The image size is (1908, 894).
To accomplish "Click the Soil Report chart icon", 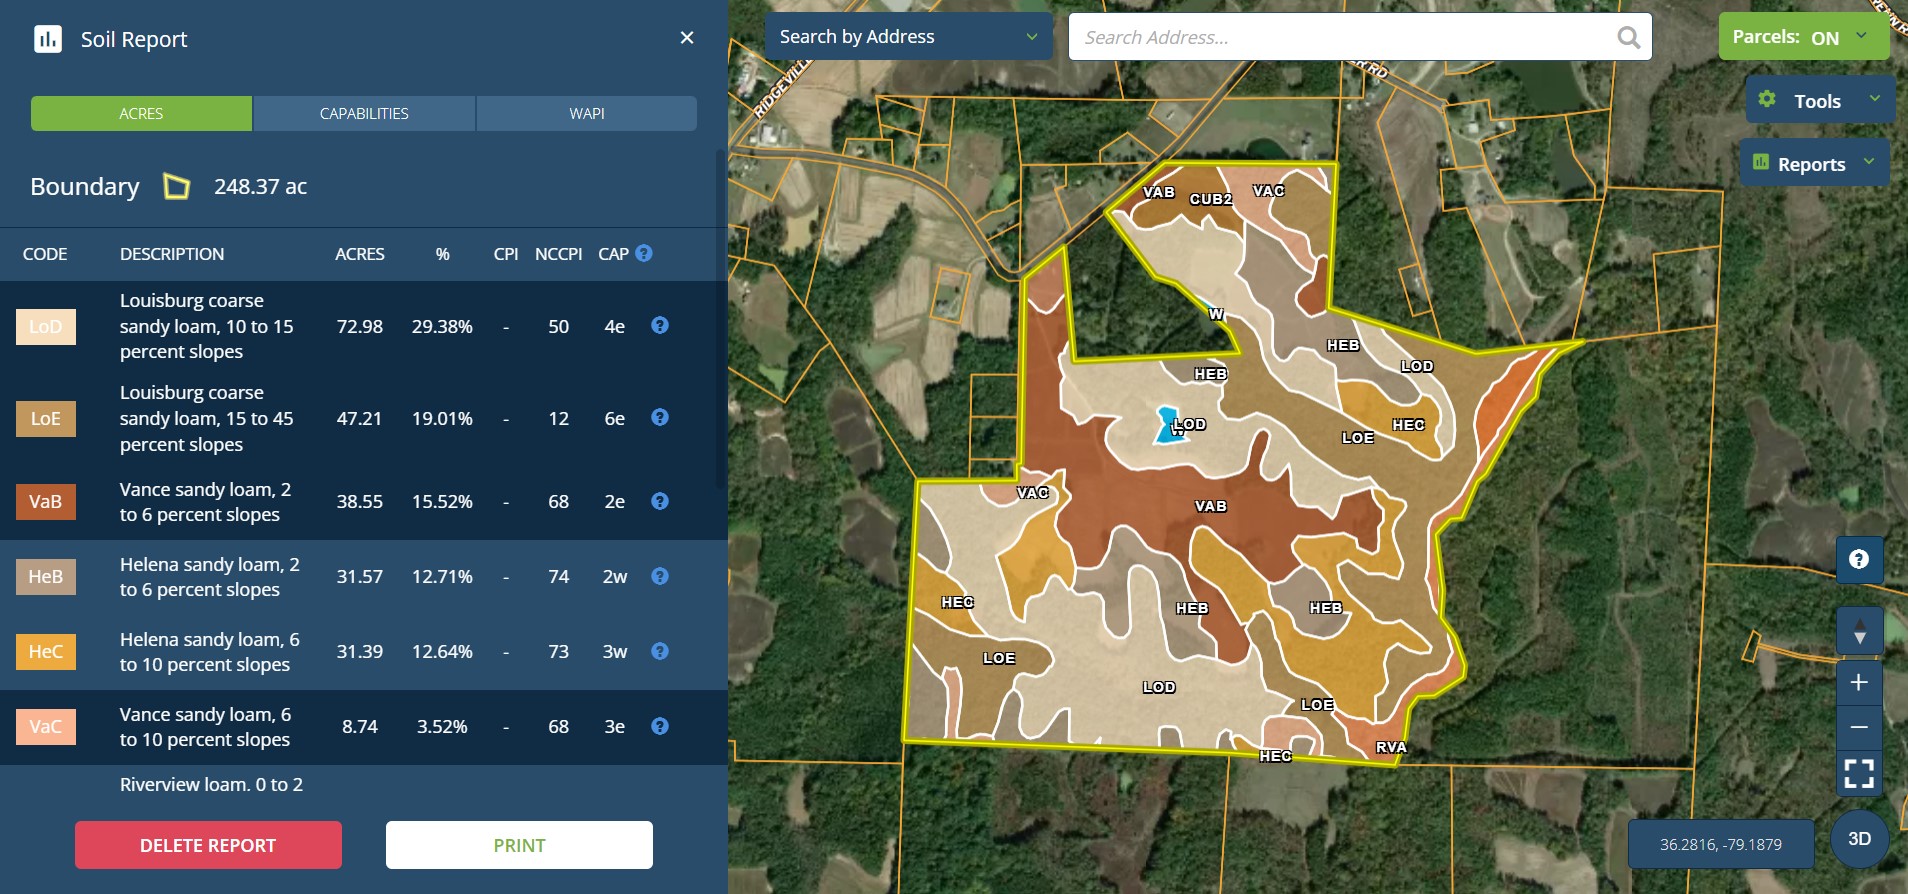I will pyautogui.click(x=47, y=39).
